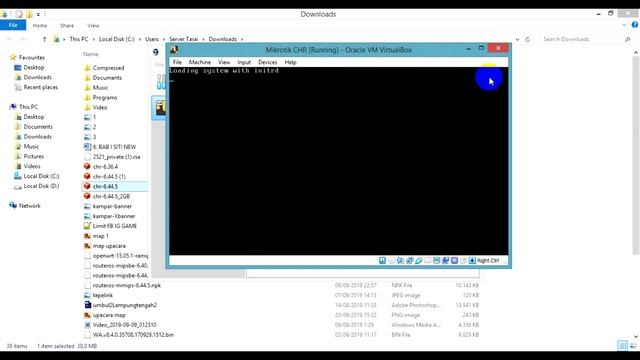Open the Home tab in Explorer ribbon
This screenshot has width=640, height=360.
coord(40,25)
